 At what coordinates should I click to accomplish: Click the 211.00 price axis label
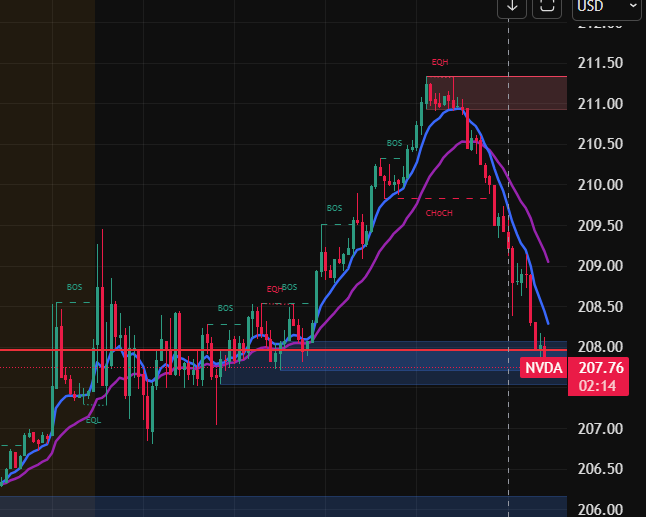click(600, 104)
